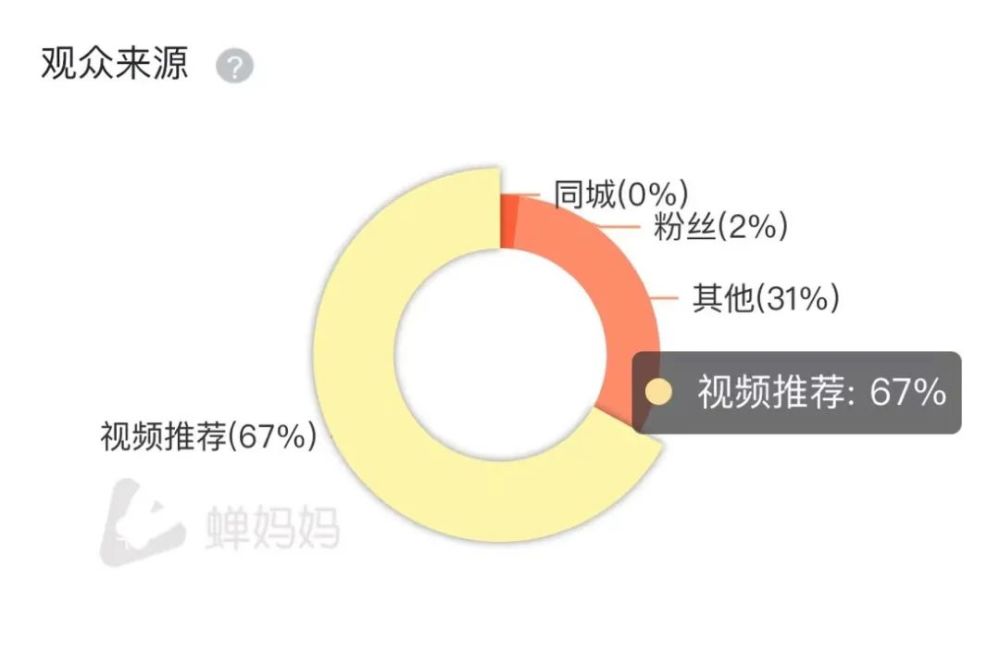The image size is (1000, 654).
Task: Click the 蝉妈妈 watermark text
Action: 272,527
